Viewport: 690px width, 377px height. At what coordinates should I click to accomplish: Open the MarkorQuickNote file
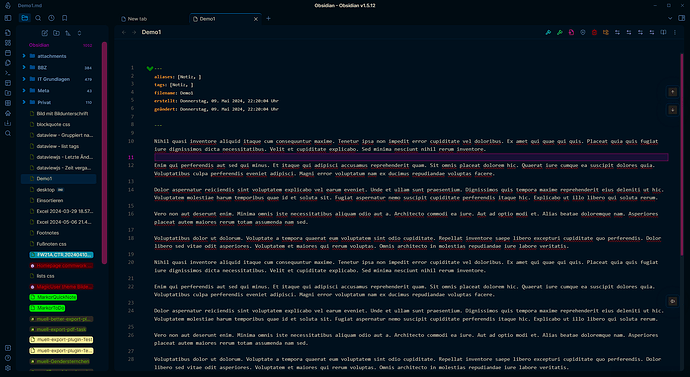click(53, 297)
